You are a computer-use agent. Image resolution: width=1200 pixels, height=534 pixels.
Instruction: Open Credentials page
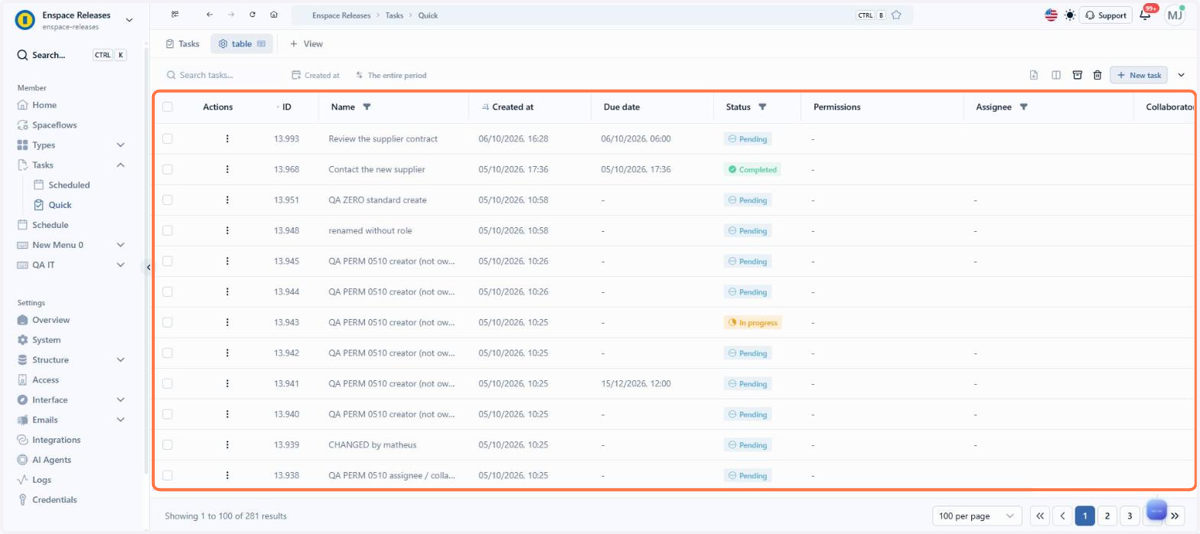click(54, 500)
